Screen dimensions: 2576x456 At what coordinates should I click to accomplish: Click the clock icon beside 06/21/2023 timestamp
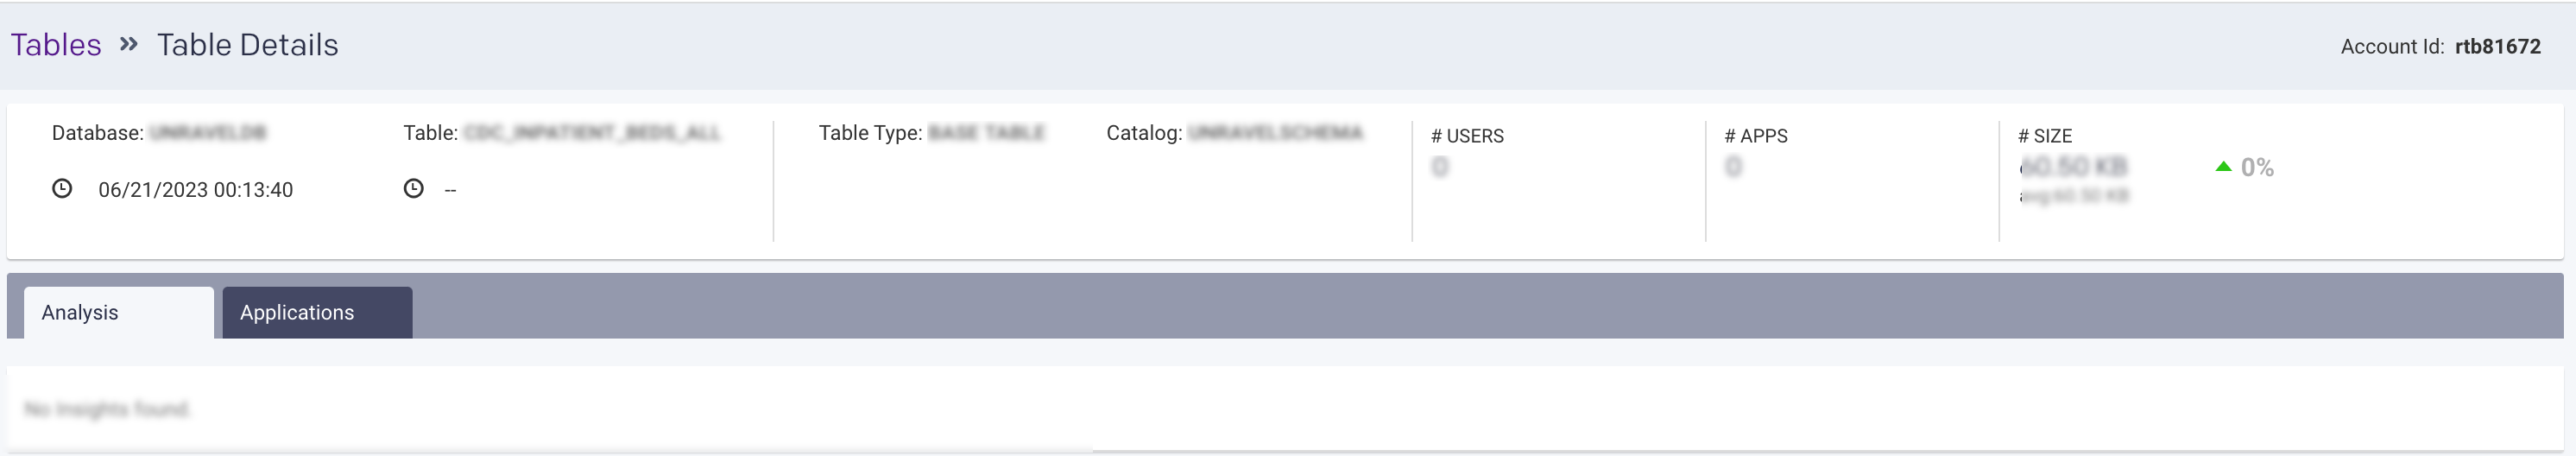(x=62, y=189)
